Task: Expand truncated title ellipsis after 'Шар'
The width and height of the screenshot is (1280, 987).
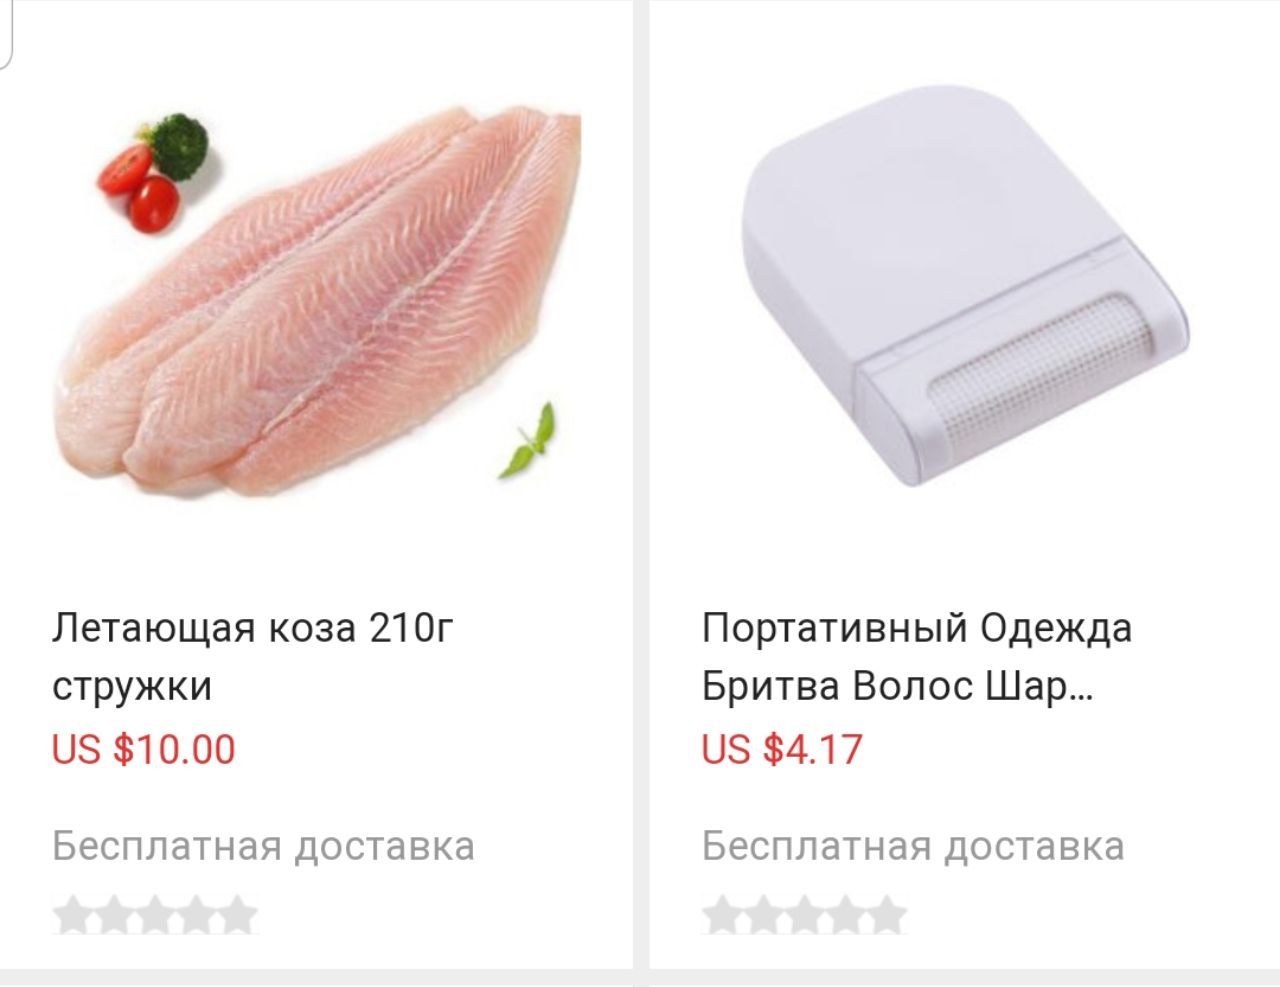Action: tap(1082, 696)
